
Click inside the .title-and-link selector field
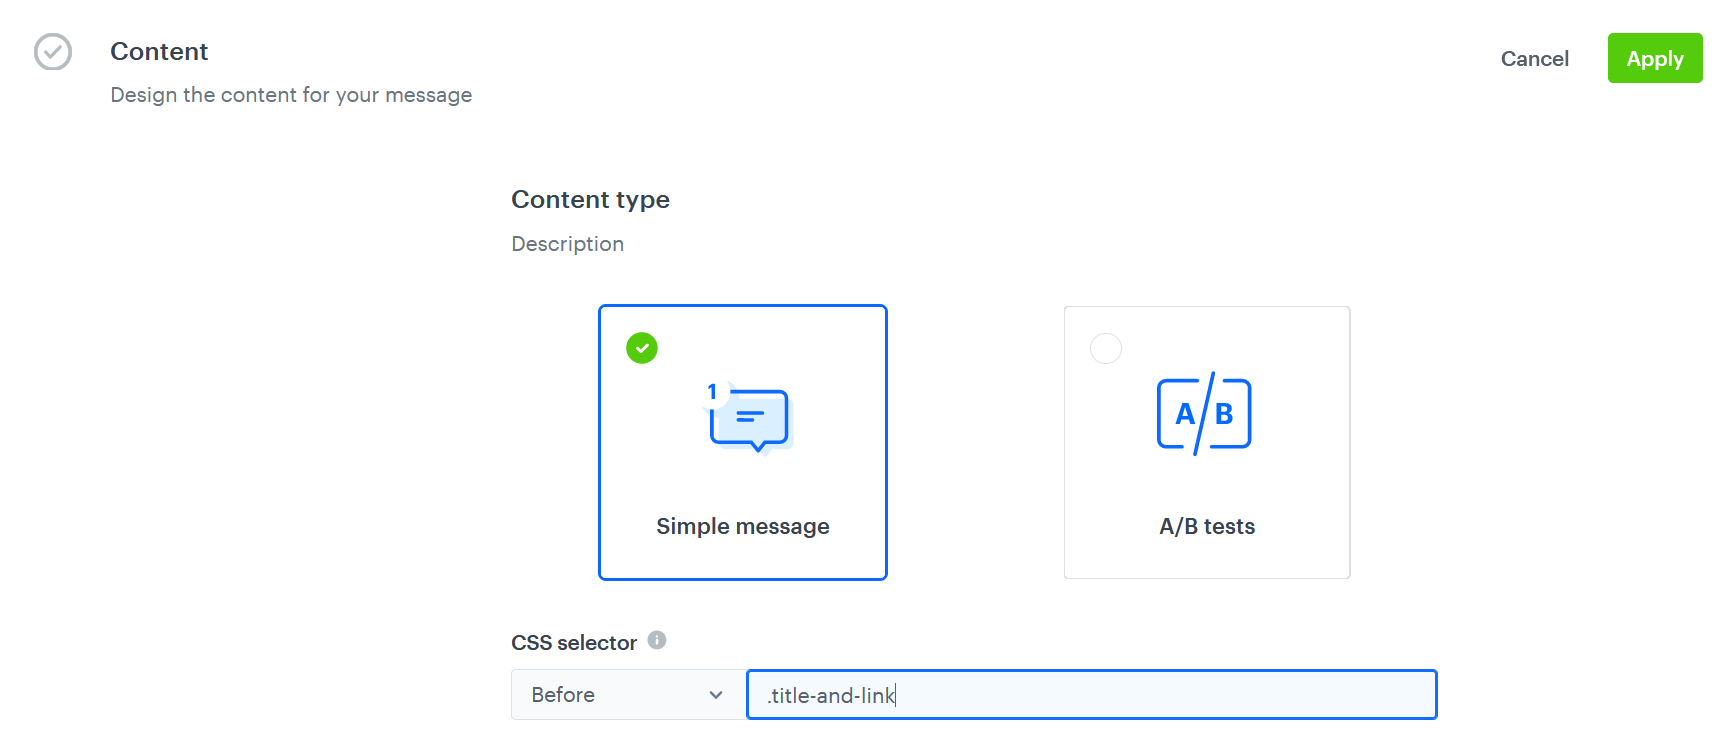[1090, 694]
